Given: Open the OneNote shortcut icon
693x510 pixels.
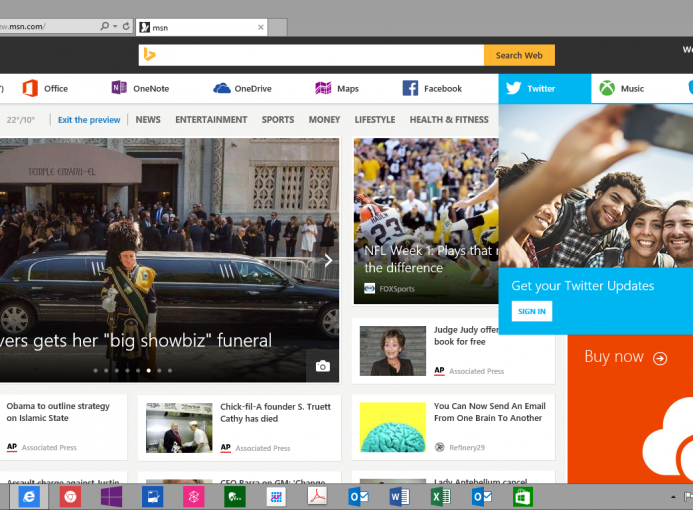Looking at the screenshot, I should 119,88.
